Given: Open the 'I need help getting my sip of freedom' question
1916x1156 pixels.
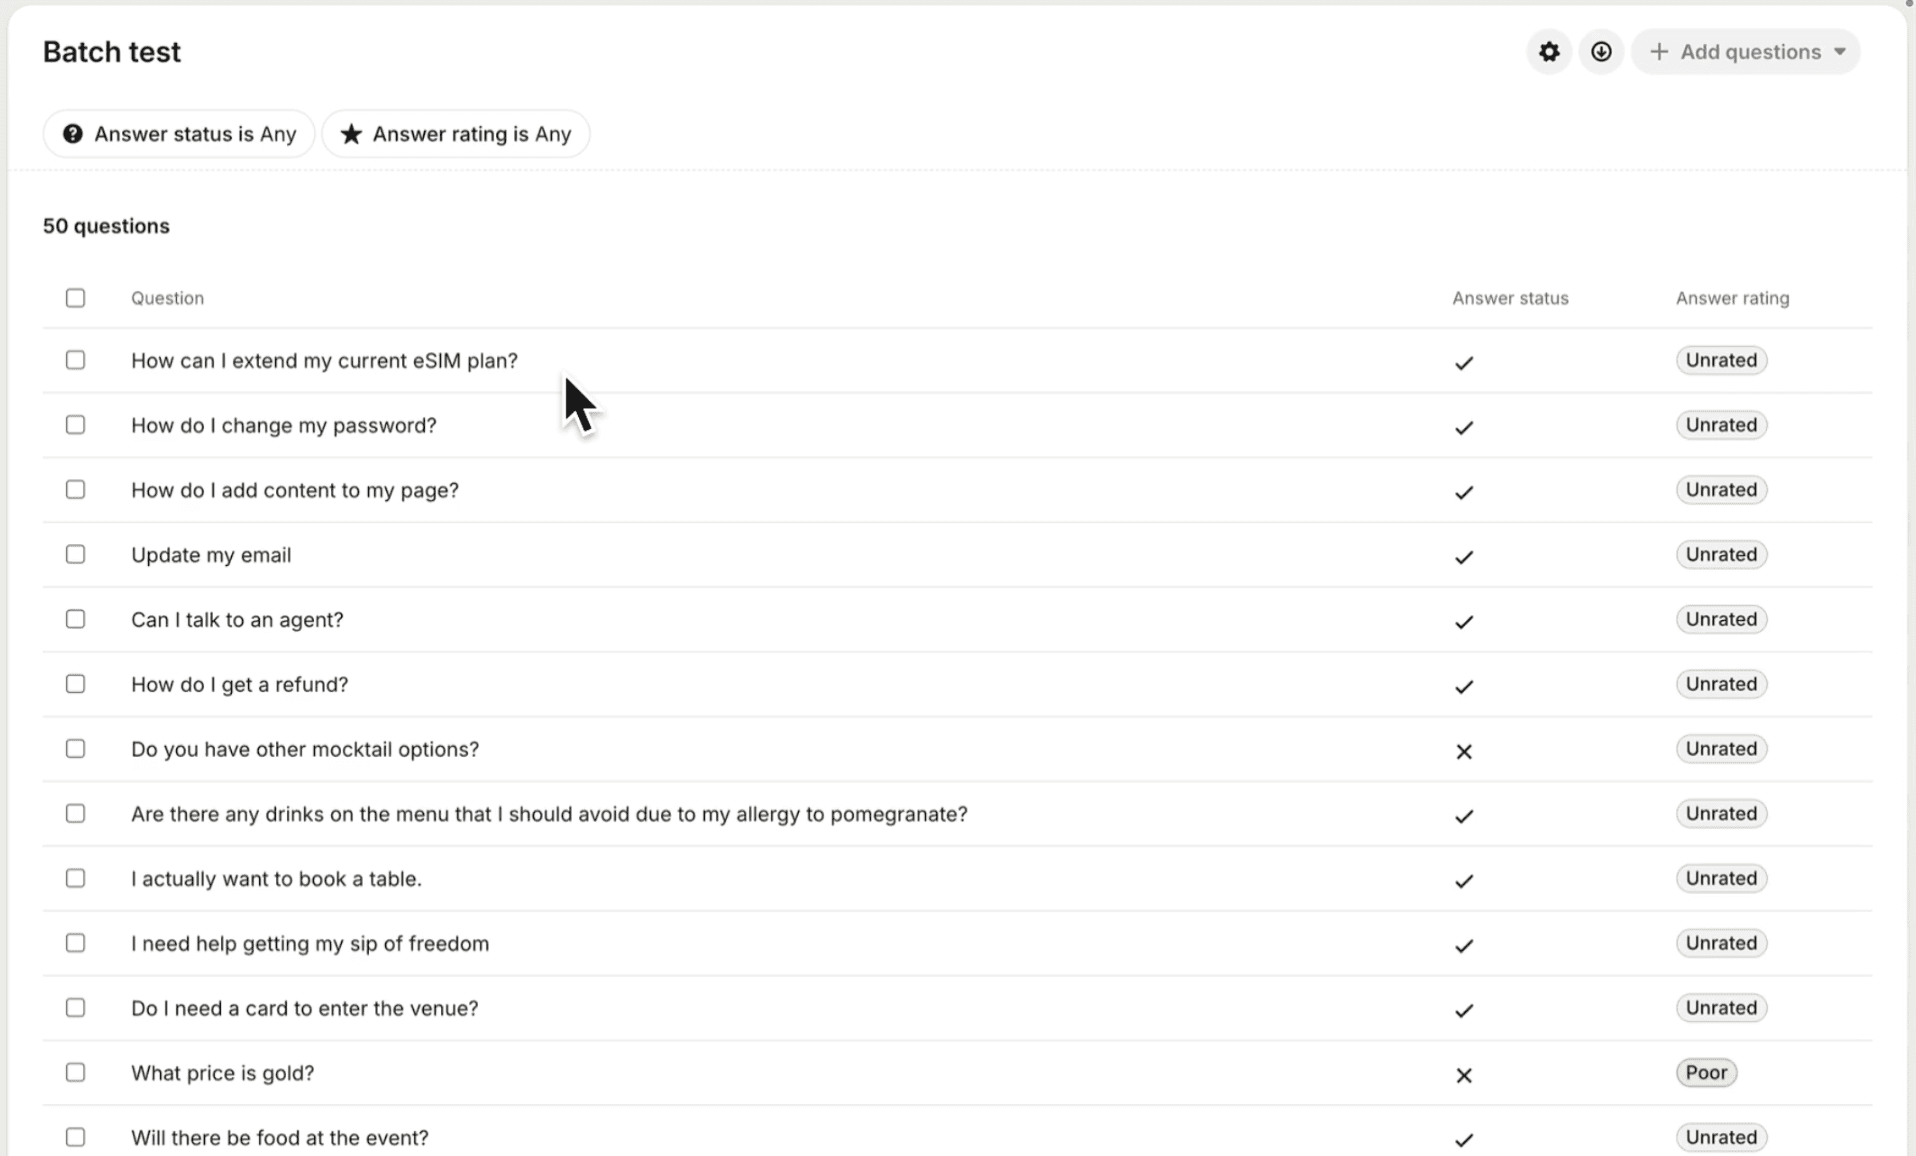Looking at the screenshot, I should [310, 943].
